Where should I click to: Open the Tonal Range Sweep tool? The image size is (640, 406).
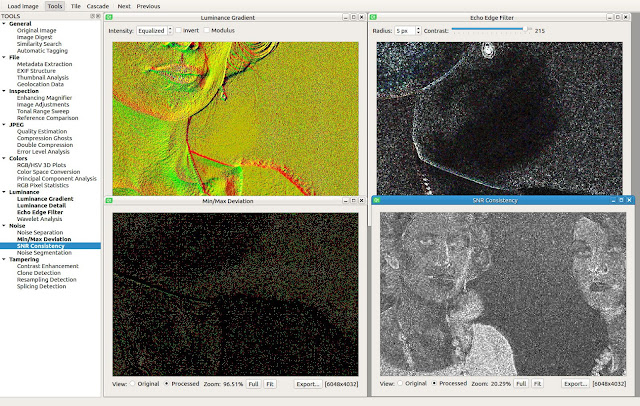(x=43, y=111)
